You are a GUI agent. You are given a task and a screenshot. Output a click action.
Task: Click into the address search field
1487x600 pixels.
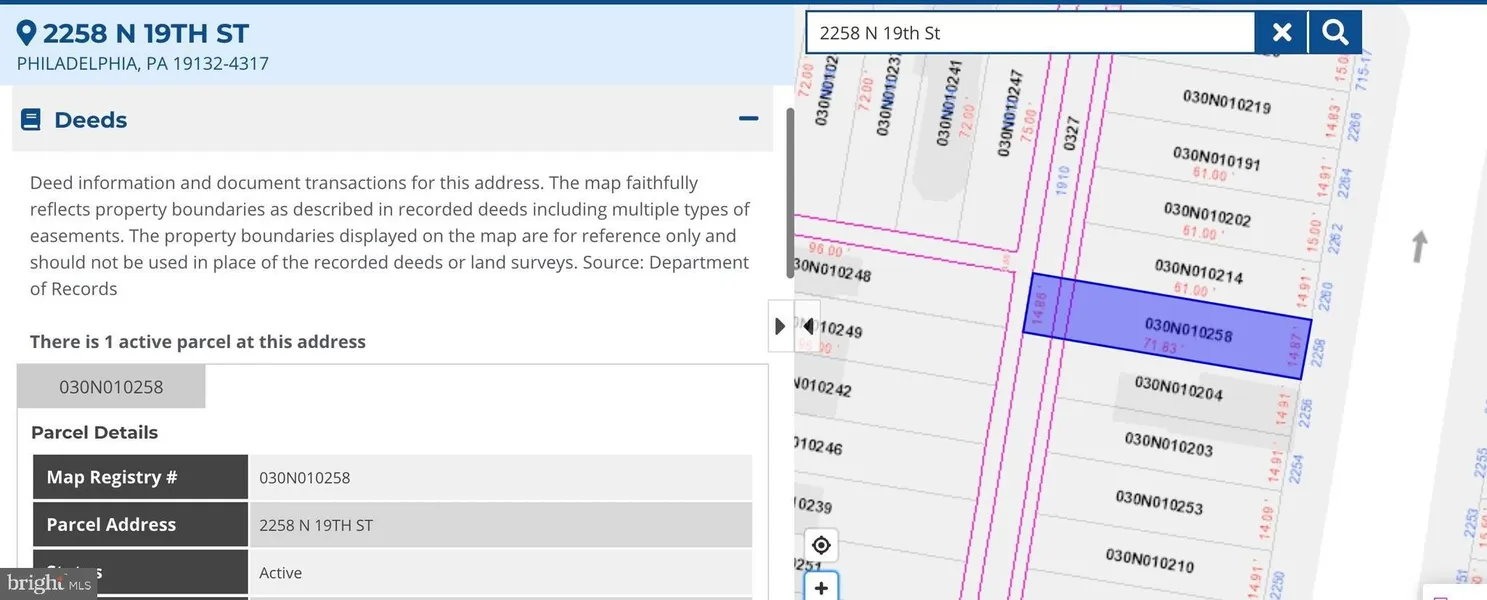pyautogui.click(x=1030, y=33)
